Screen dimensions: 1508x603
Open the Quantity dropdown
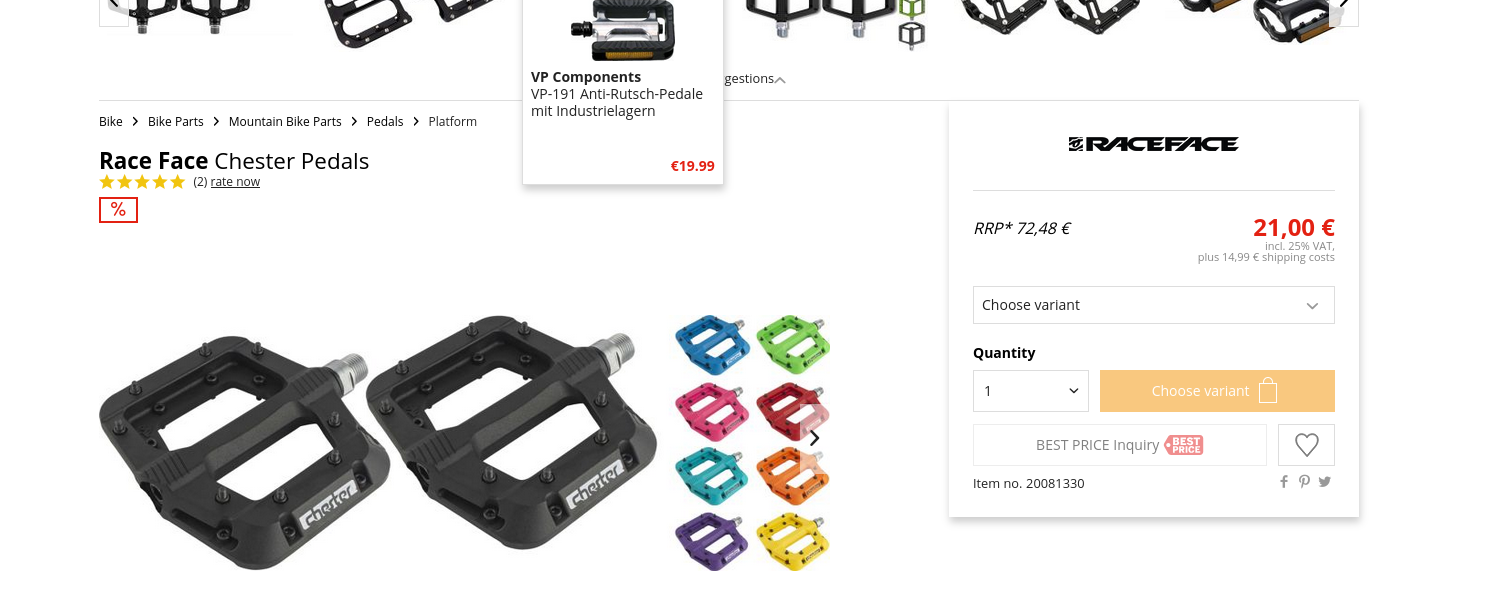tap(1030, 391)
